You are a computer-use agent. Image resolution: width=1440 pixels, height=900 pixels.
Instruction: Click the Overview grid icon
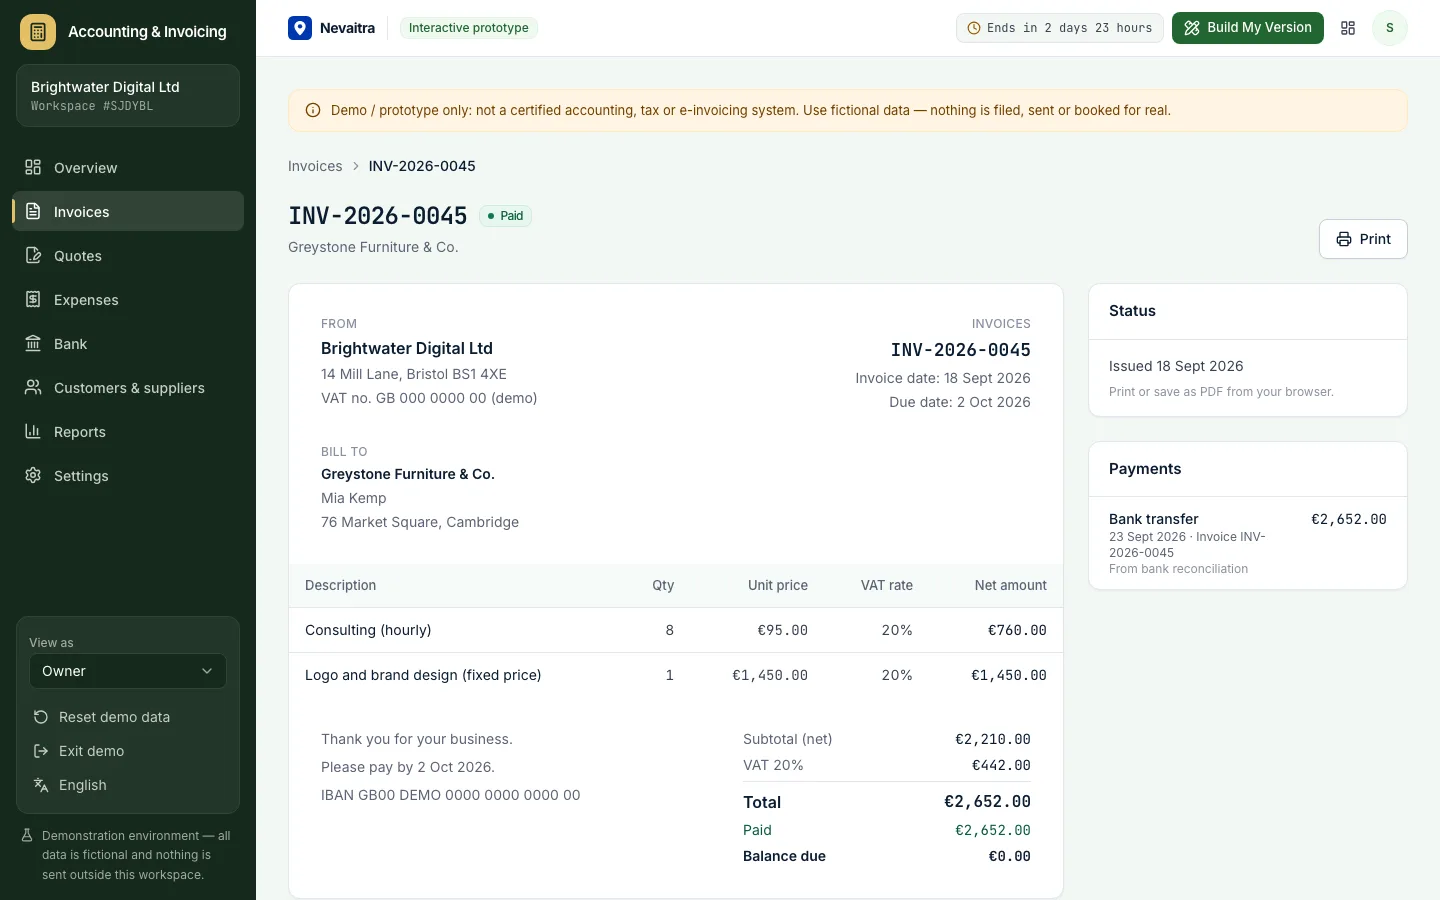[33, 167]
